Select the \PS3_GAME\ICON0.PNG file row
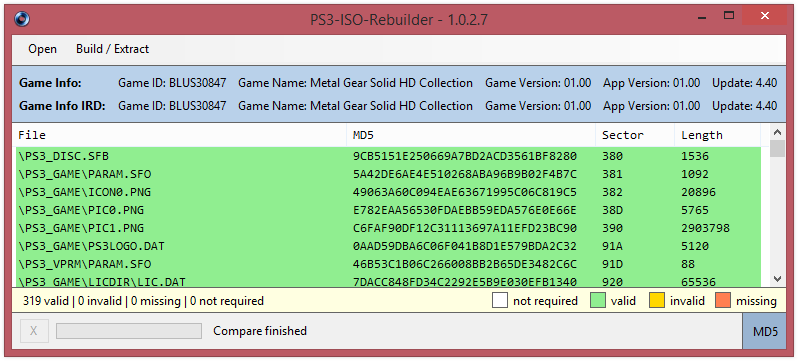Screen dimensions: 798x361 (x=388, y=192)
